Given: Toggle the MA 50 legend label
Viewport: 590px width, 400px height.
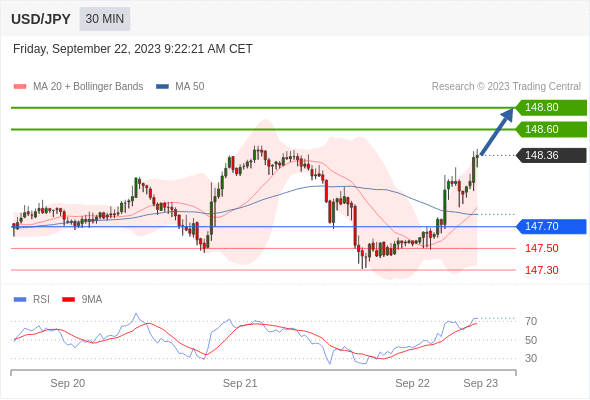Looking at the screenshot, I should 190,87.
